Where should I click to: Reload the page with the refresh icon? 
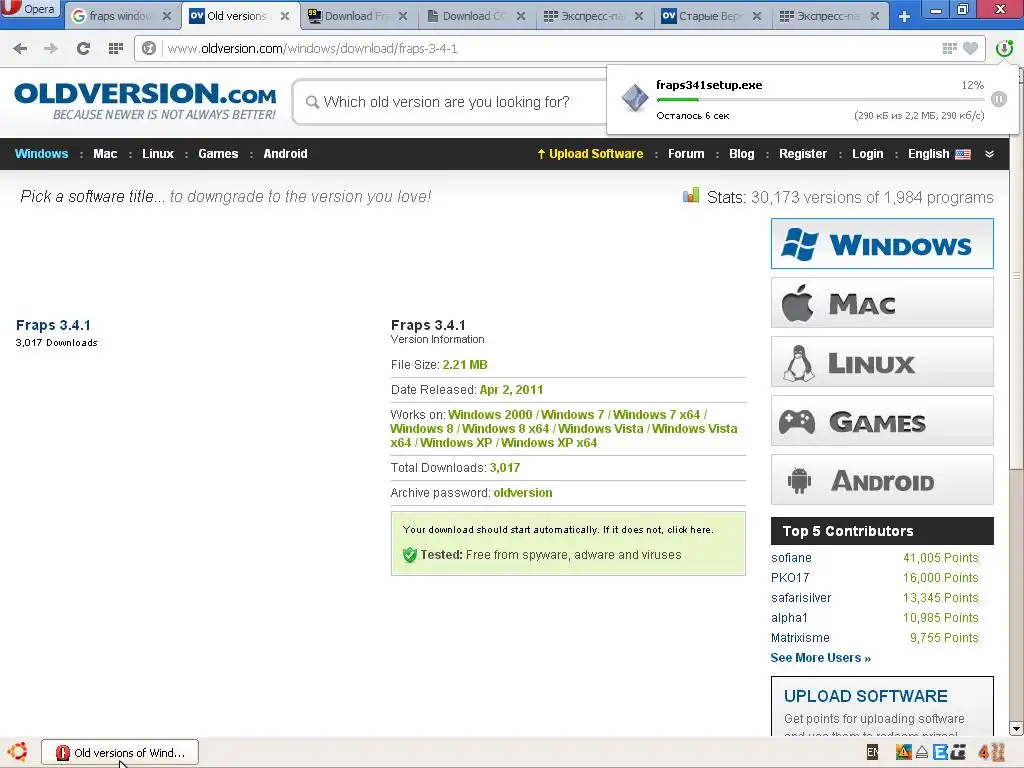[83, 48]
